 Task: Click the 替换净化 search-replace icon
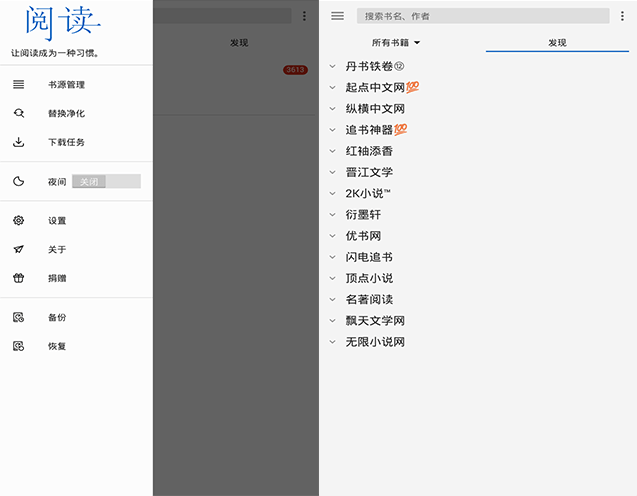coord(19,113)
